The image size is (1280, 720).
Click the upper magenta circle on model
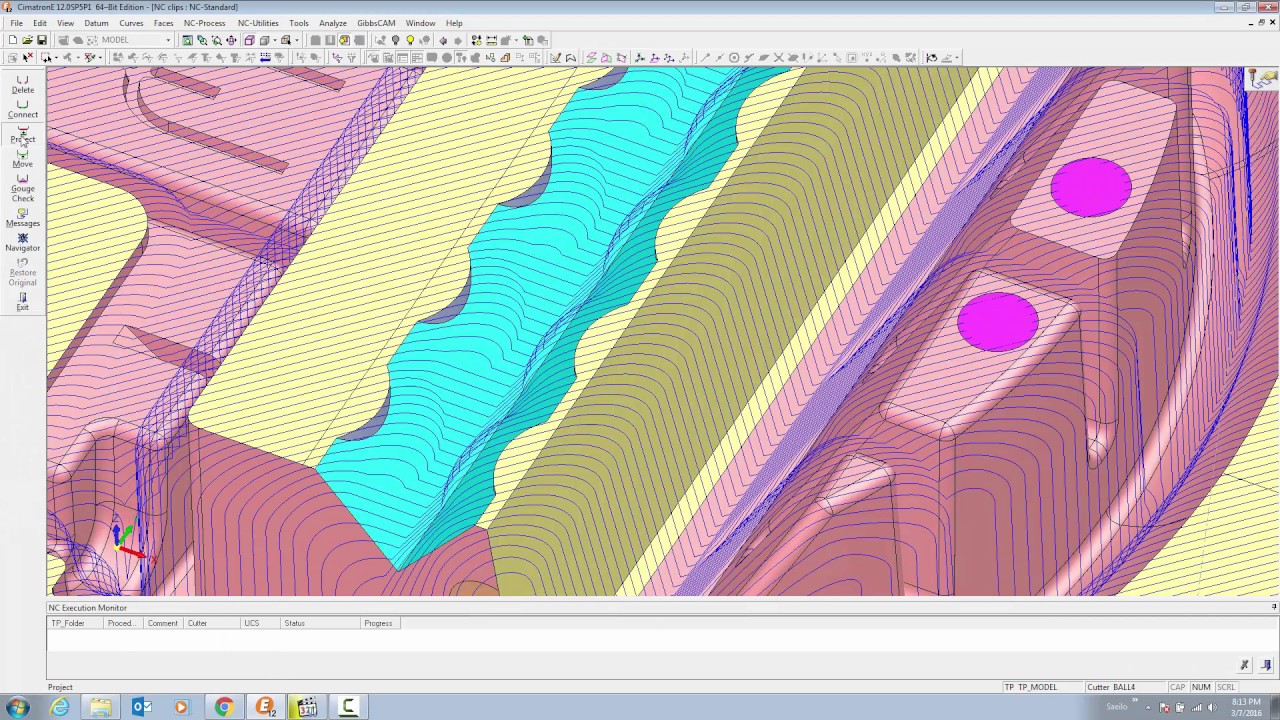(1091, 187)
